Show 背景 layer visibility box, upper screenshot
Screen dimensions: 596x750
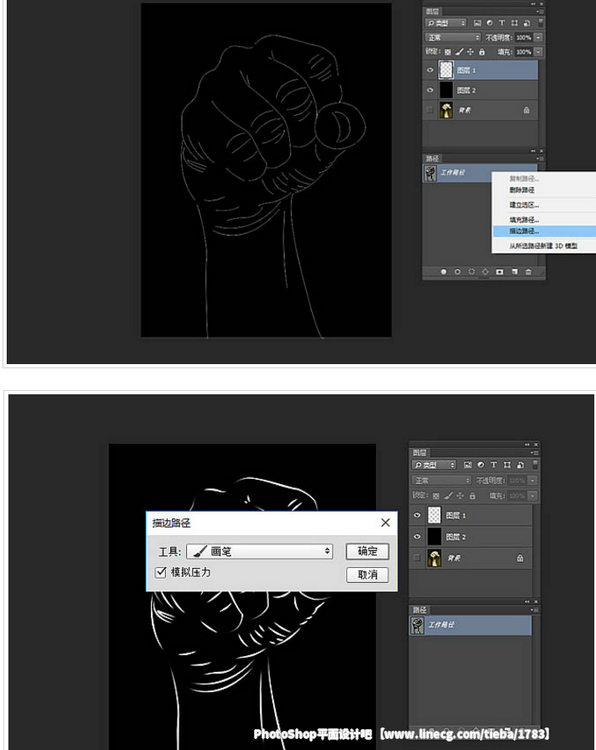pyautogui.click(x=430, y=110)
